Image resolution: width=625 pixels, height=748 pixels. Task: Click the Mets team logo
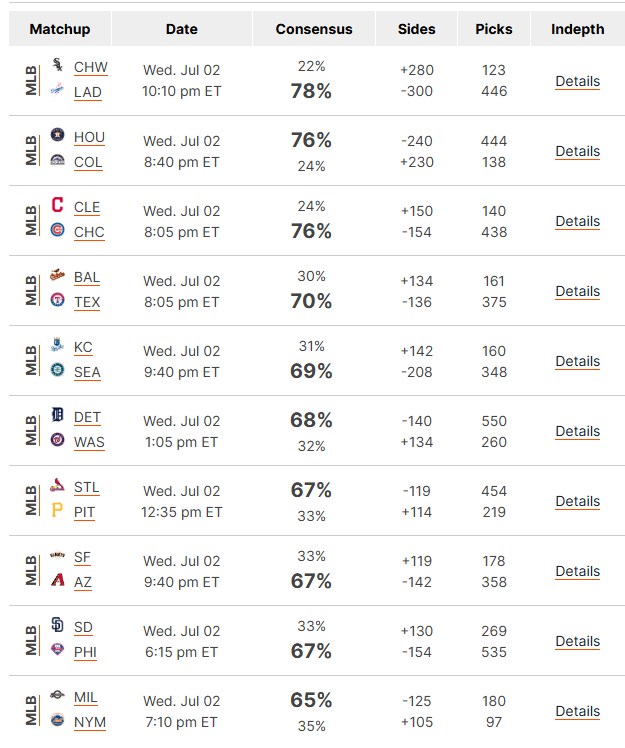[58, 719]
